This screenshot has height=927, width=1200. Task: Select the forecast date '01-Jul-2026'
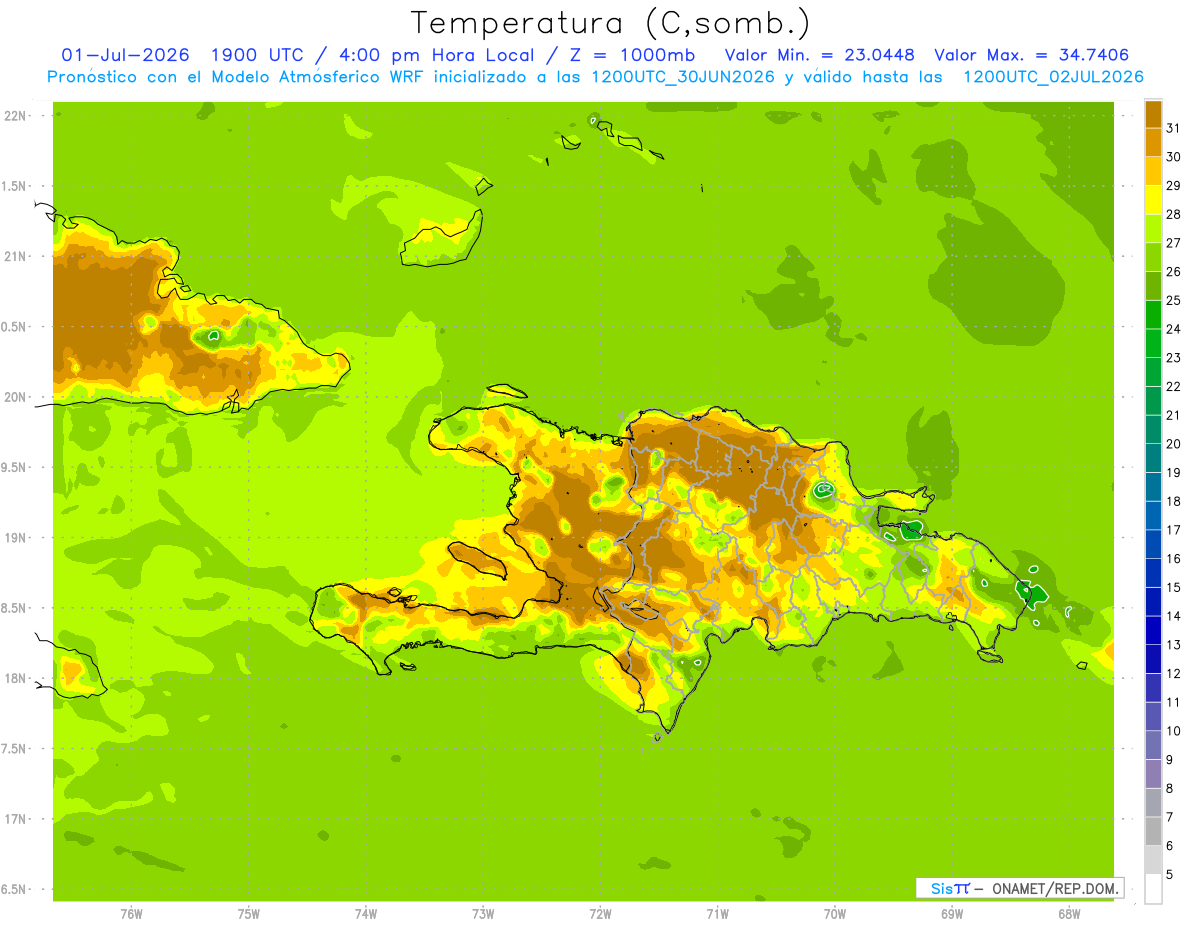point(126,55)
